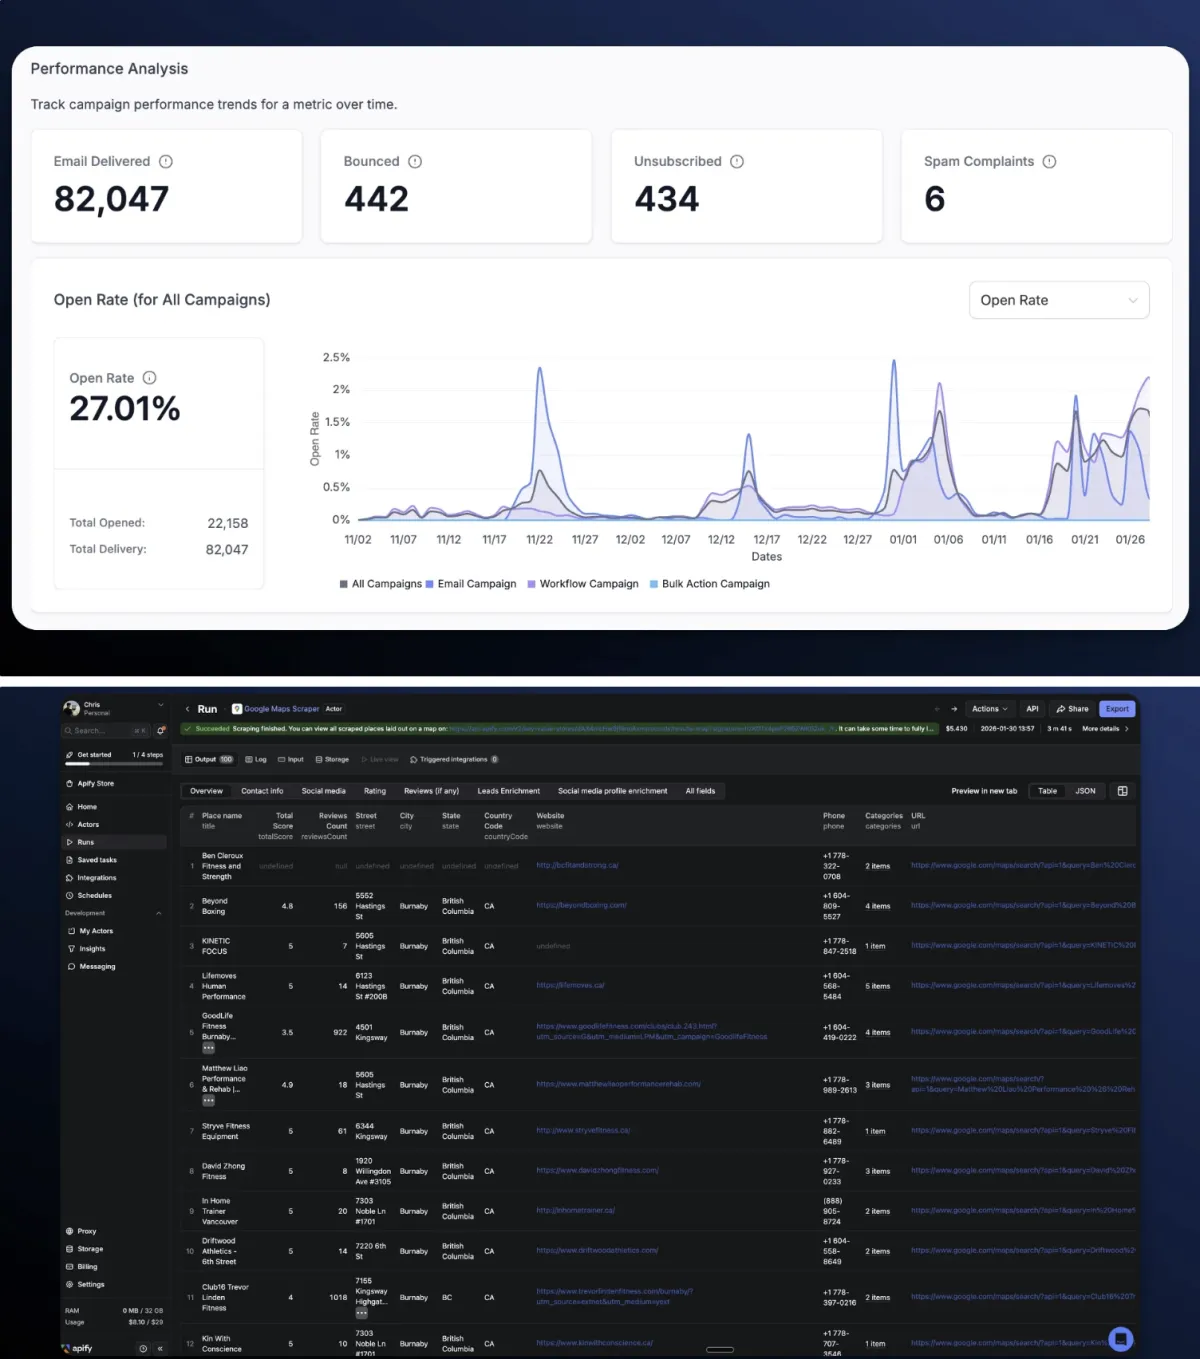Switch to the Contact info tab
This screenshot has width=1200, height=1359.
[262, 791]
